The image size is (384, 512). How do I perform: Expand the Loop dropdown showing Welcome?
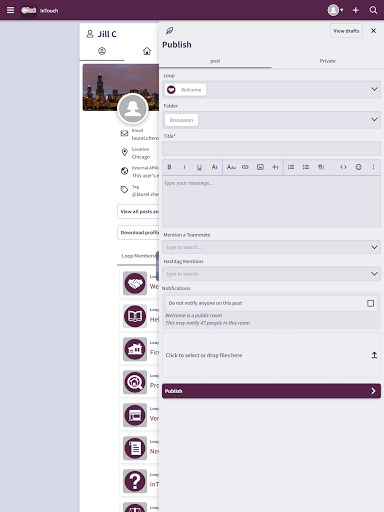point(271,90)
